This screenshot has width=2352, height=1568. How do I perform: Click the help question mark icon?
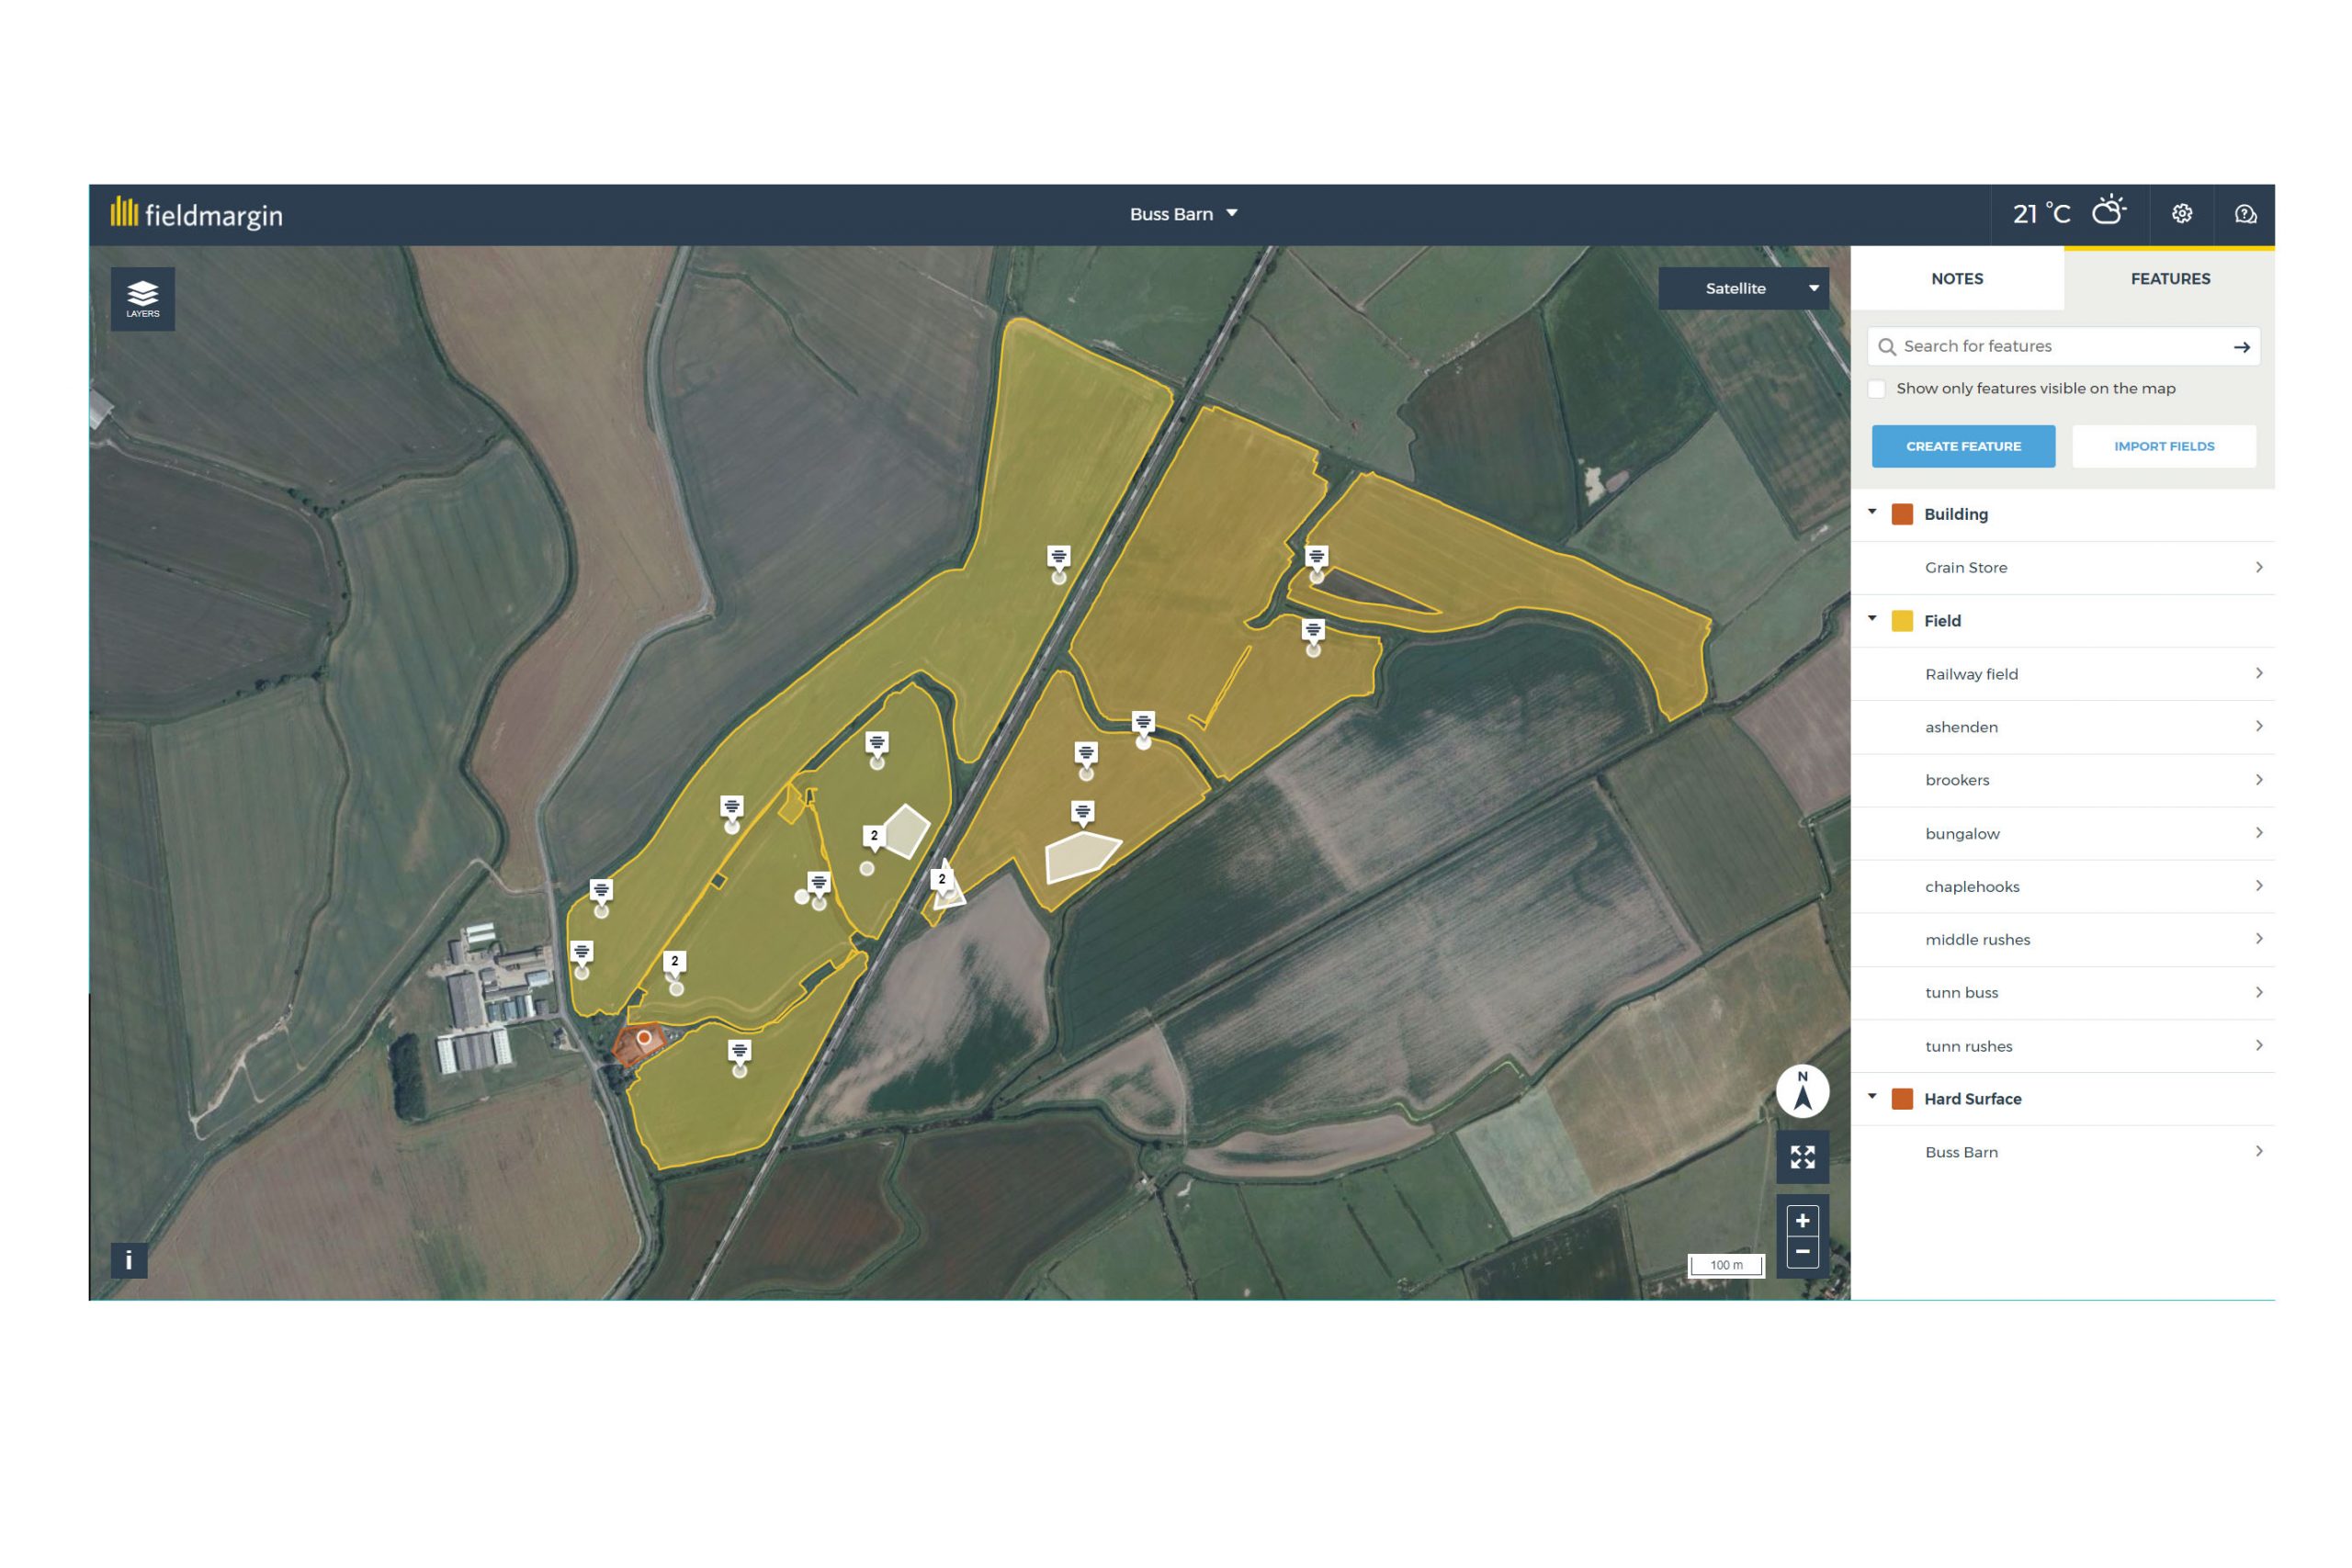(2245, 213)
